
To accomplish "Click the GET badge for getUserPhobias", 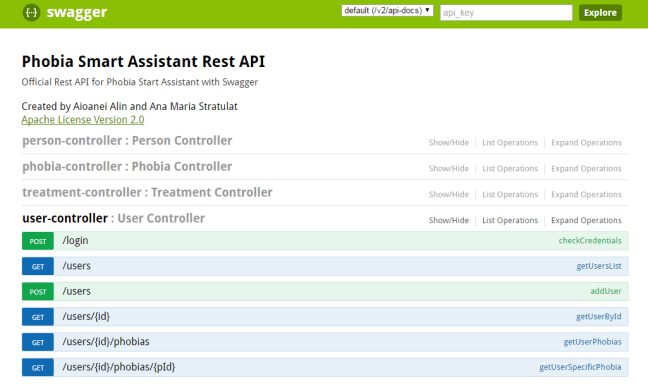I will click(38, 342).
